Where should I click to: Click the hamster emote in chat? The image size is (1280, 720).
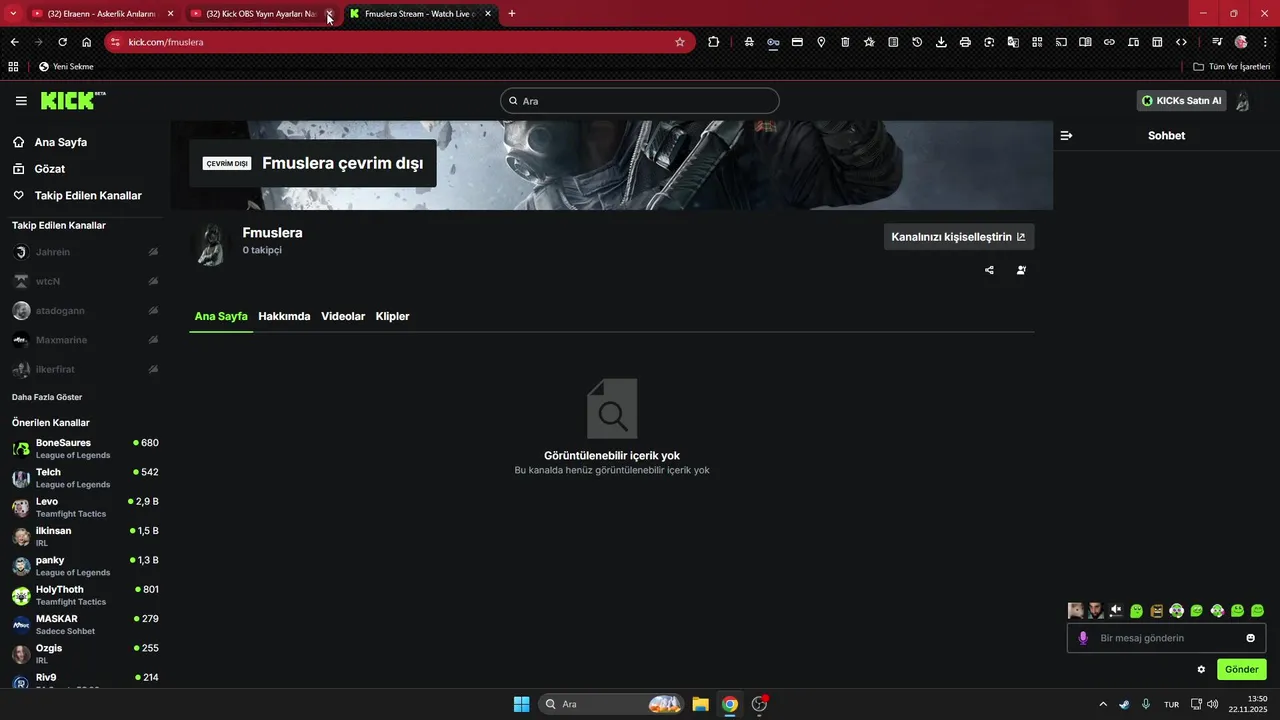click(x=1076, y=610)
